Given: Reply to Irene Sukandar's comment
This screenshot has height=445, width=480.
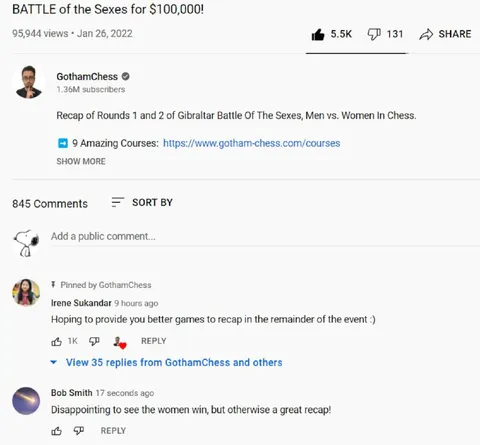Looking at the screenshot, I should [x=153, y=341].
